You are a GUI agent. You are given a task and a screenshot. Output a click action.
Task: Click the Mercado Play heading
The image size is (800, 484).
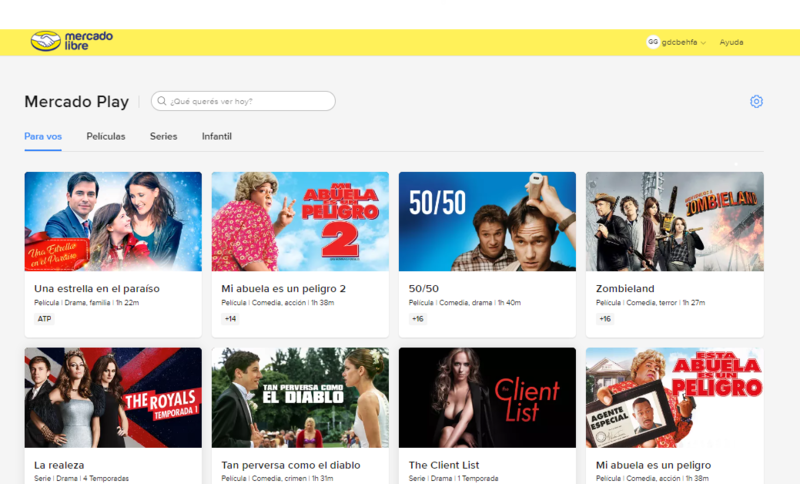[x=77, y=101]
